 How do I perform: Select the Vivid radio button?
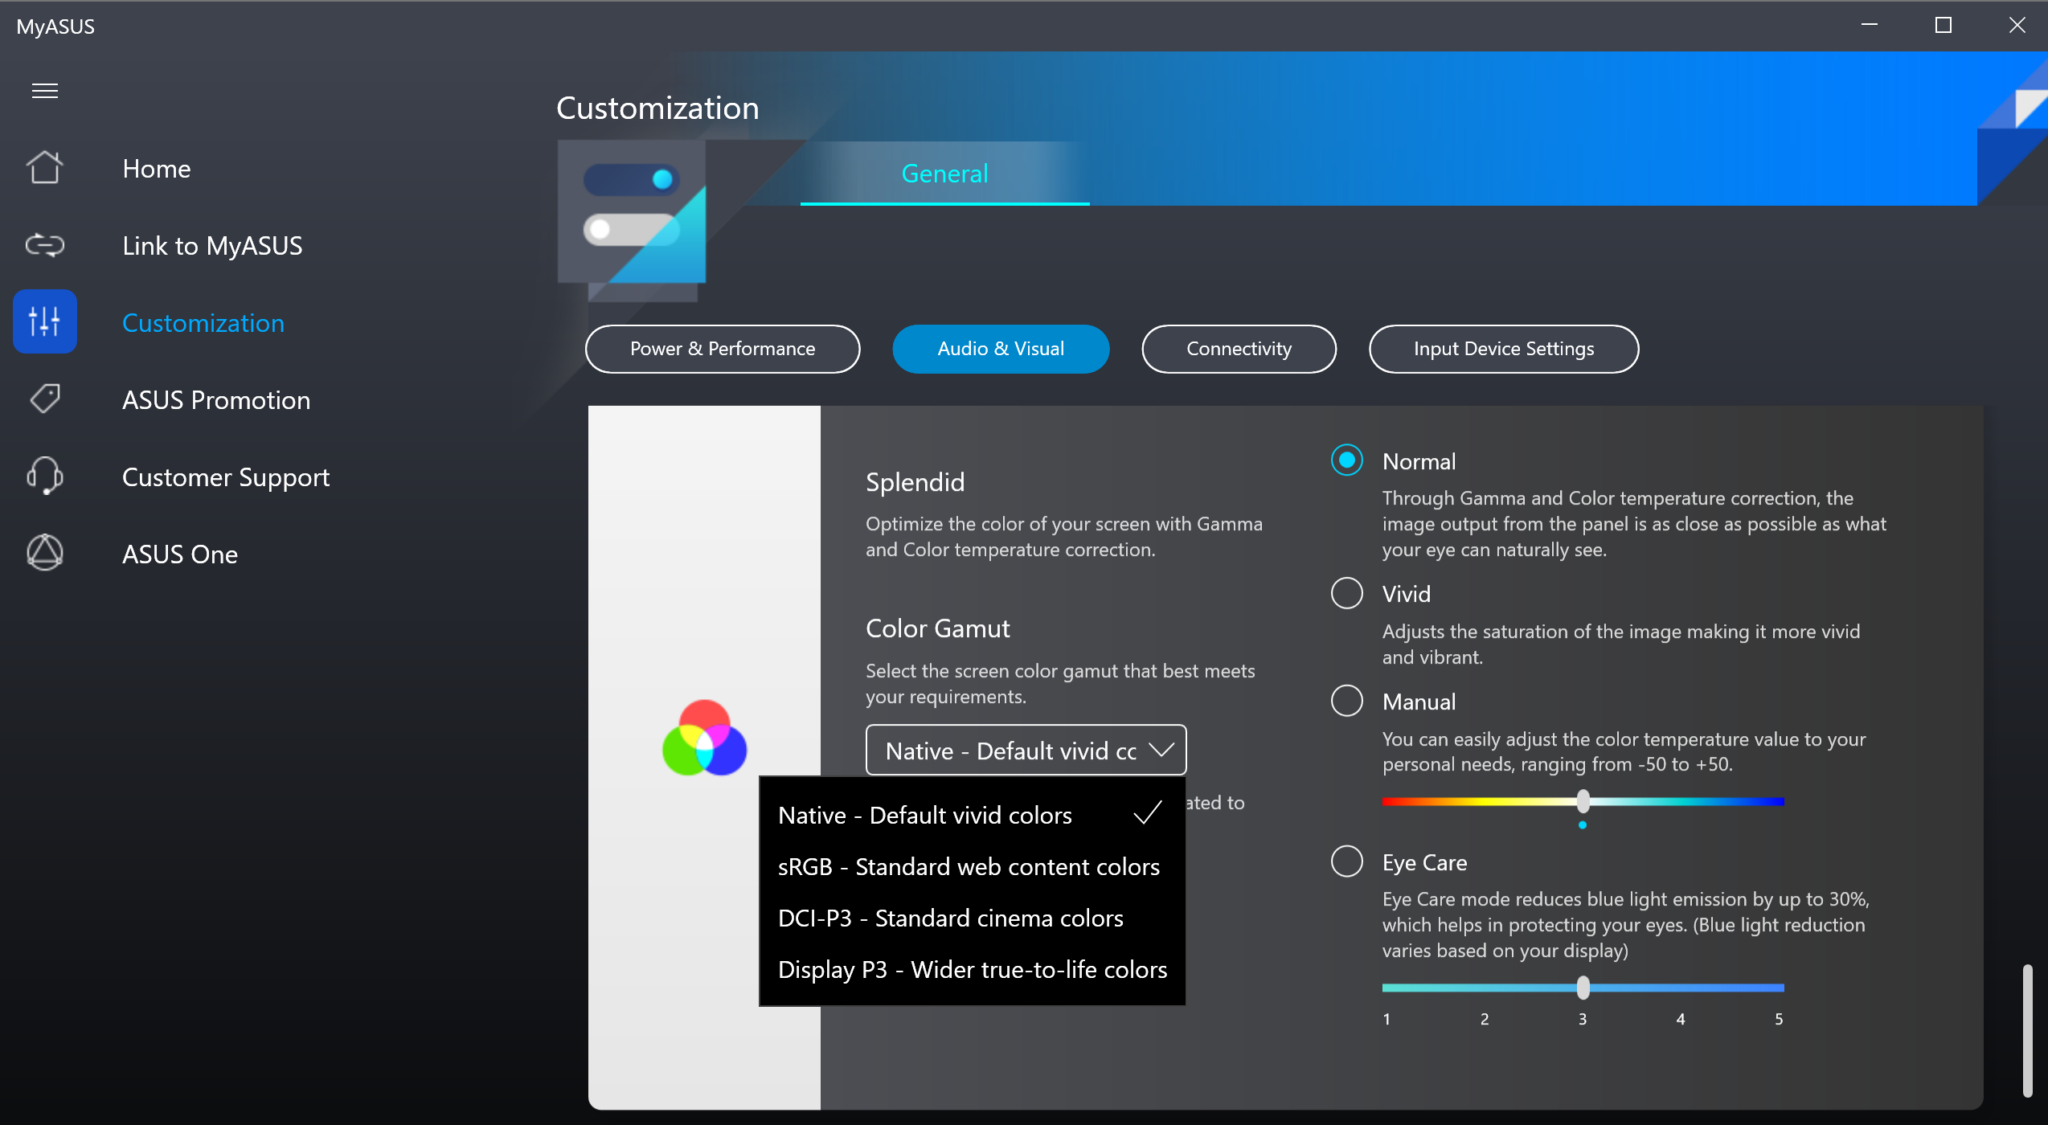click(x=1347, y=593)
